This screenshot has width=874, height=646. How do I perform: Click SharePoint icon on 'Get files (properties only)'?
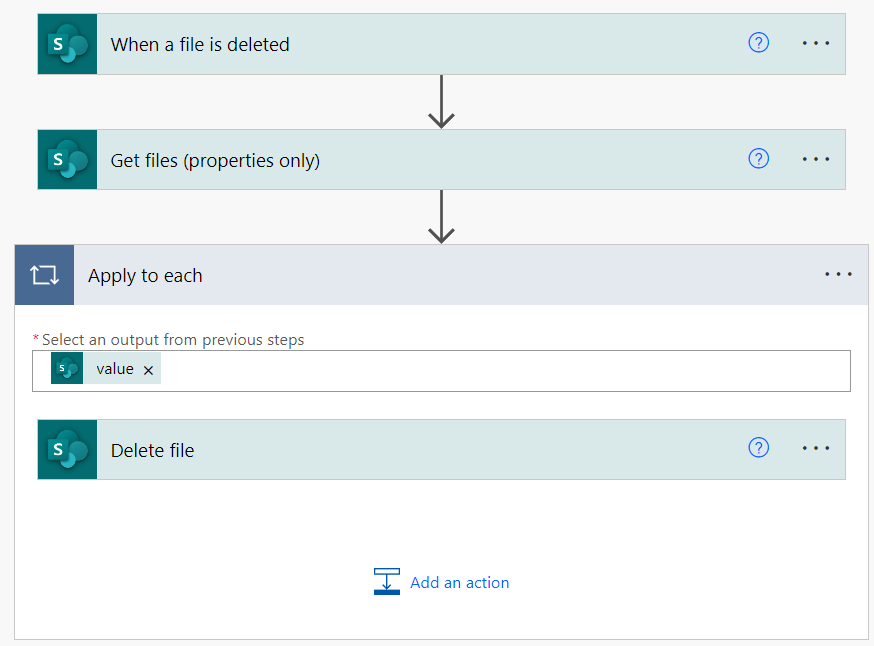(67, 160)
